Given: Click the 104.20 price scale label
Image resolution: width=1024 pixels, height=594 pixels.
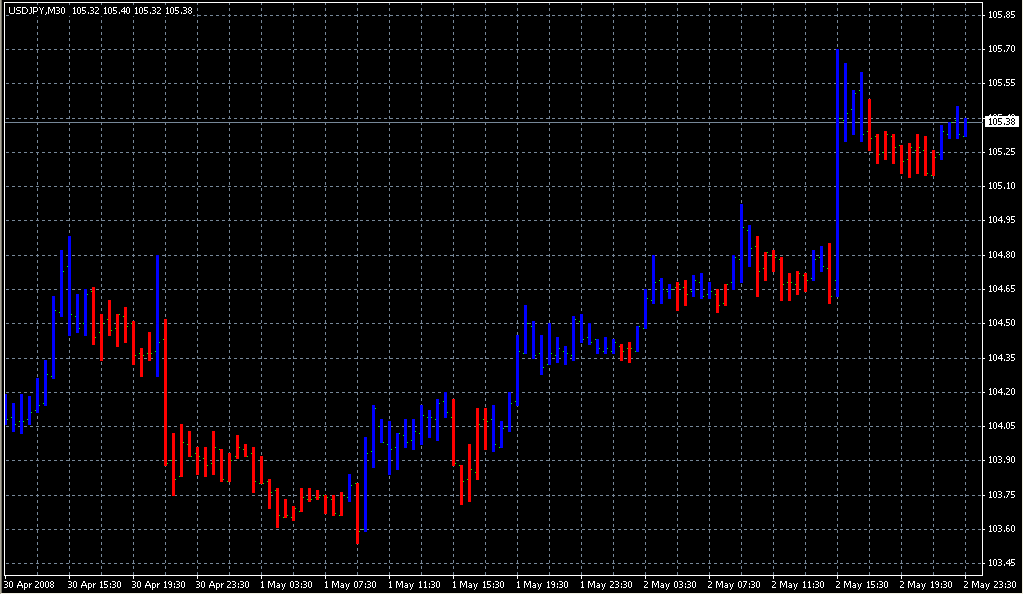Looking at the screenshot, I should pos(1000,392).
